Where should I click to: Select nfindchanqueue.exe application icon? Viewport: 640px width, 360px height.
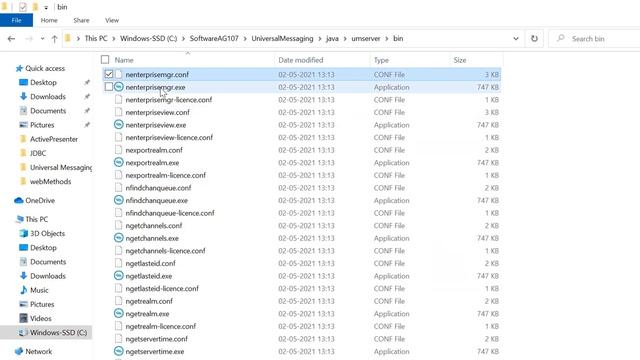(118, 200)
